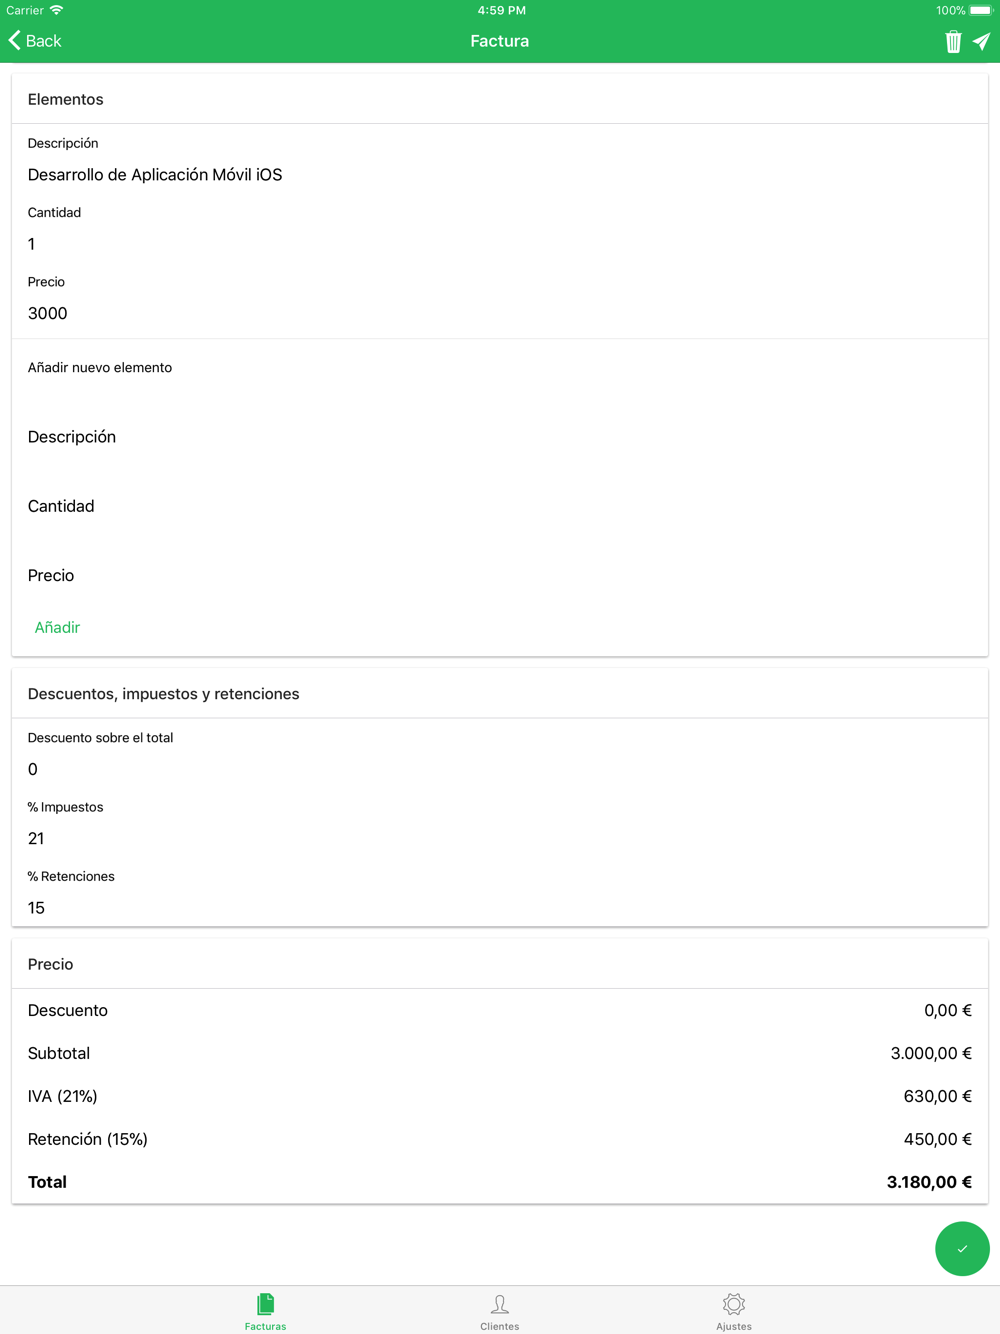Screen dimensions: 1000x1334
Task: Focus the new element Precio field
Action: (x=500, y=575)
